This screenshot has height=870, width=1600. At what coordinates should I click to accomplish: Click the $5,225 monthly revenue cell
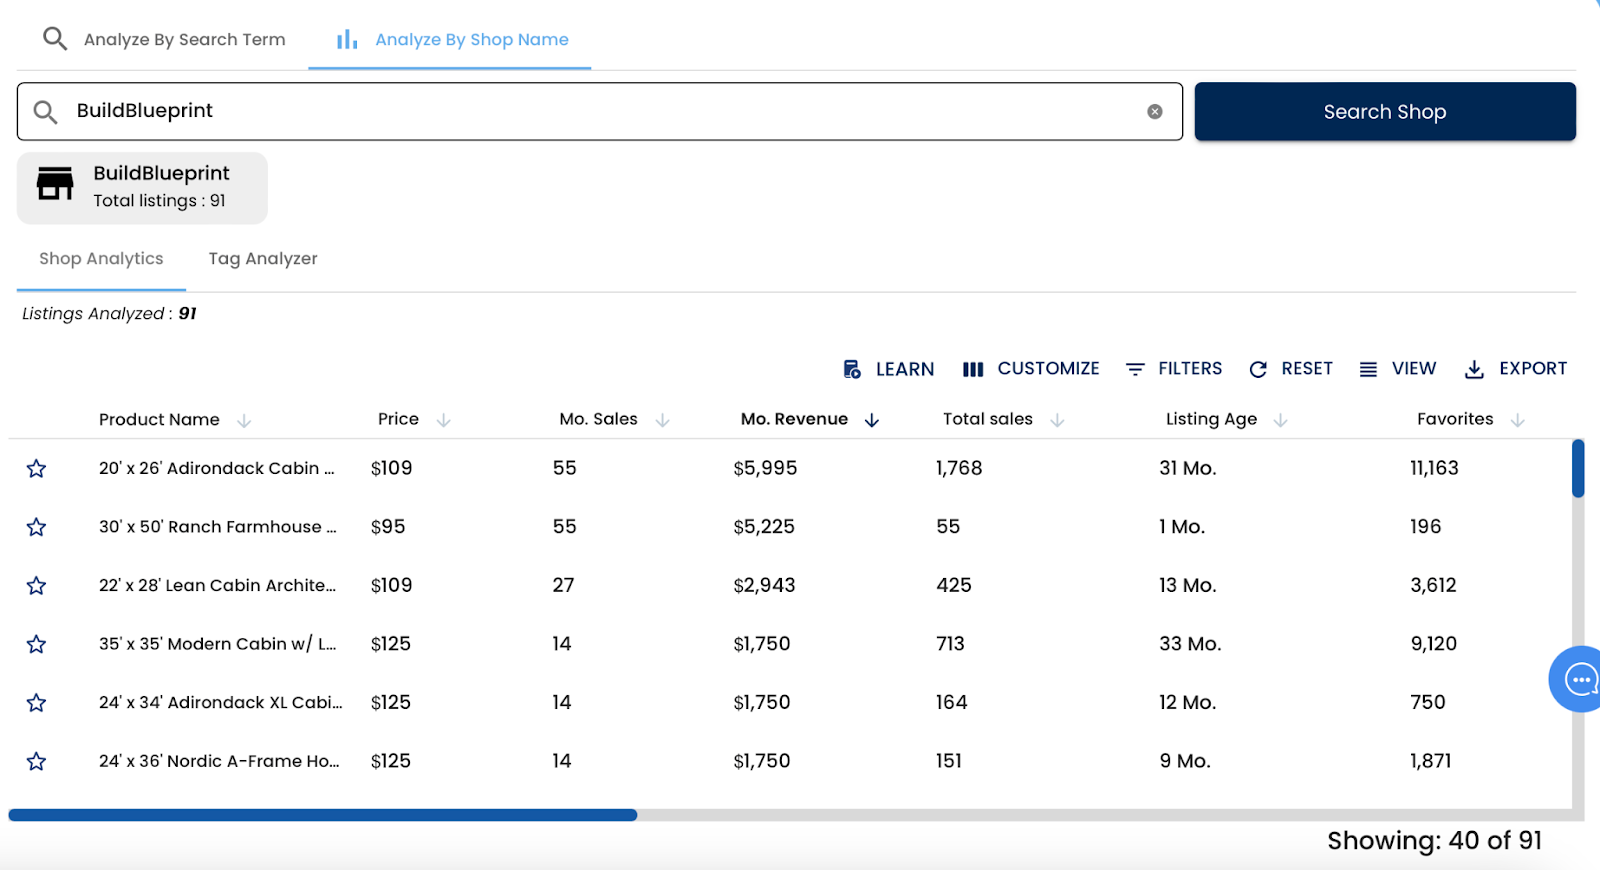coord(764,527)
